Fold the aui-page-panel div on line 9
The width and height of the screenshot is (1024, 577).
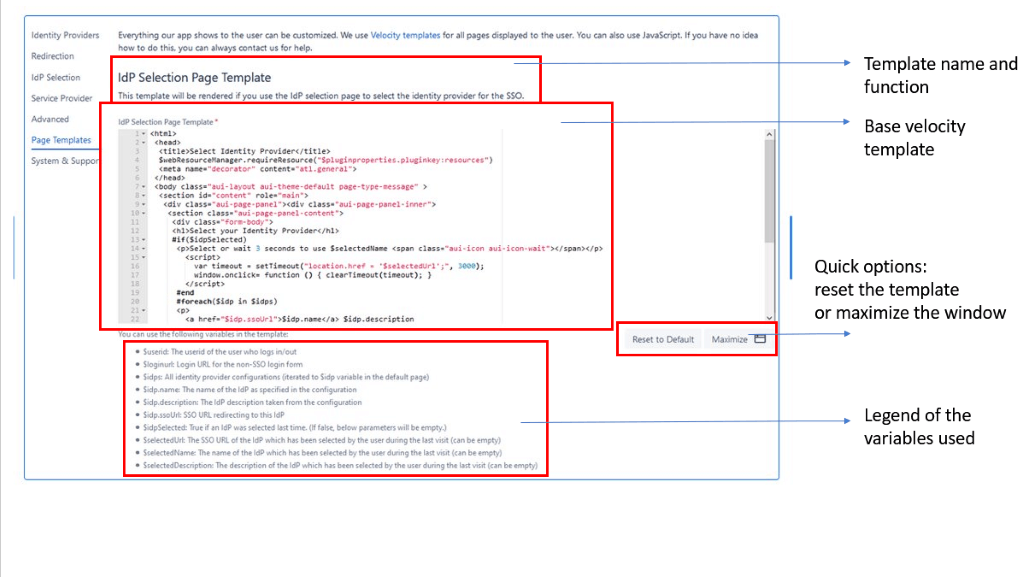tap(143, 204)
